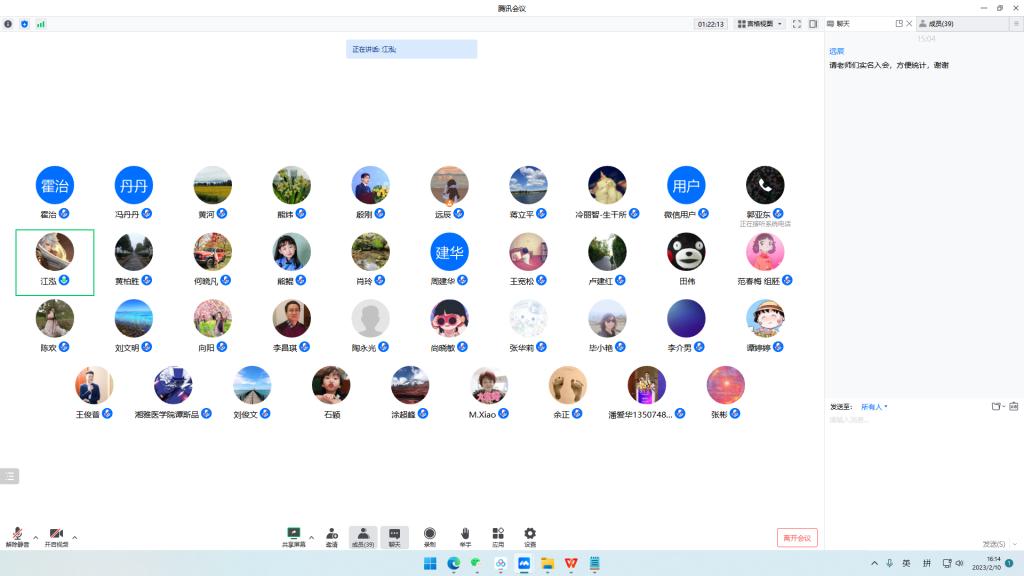1024x576 pixels.
Task: Open the Invite (邀请) icon
Action: [331, 536]
